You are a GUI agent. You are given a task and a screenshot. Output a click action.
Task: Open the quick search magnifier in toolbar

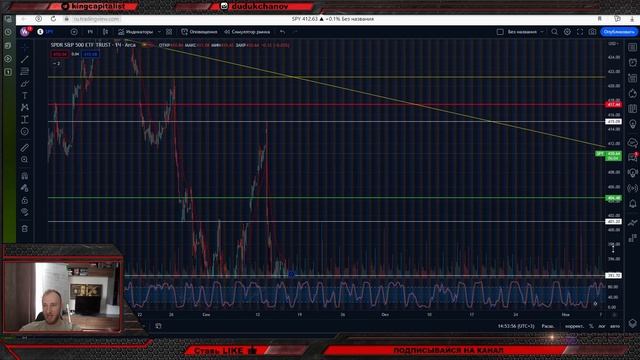[554, 31]
